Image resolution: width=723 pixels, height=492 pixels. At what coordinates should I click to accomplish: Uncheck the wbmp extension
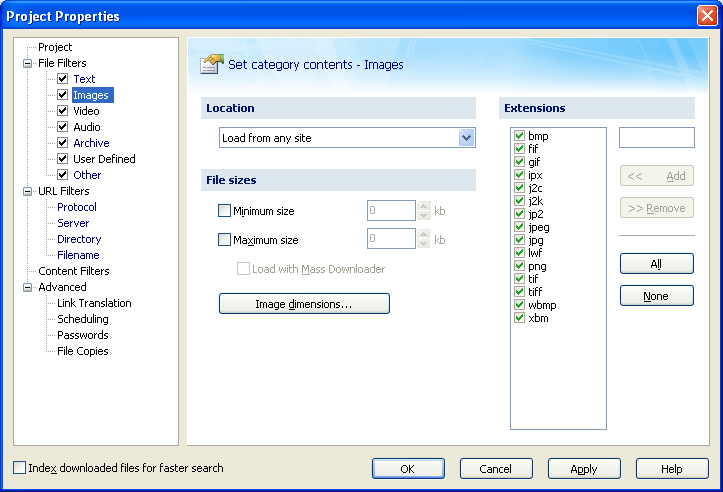click(519, 305)
